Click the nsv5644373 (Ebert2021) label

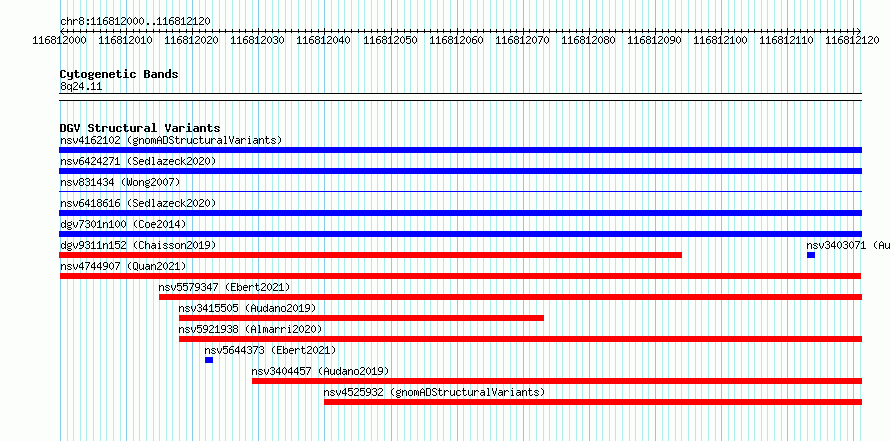pyautogui.click(x=270, y=350)
